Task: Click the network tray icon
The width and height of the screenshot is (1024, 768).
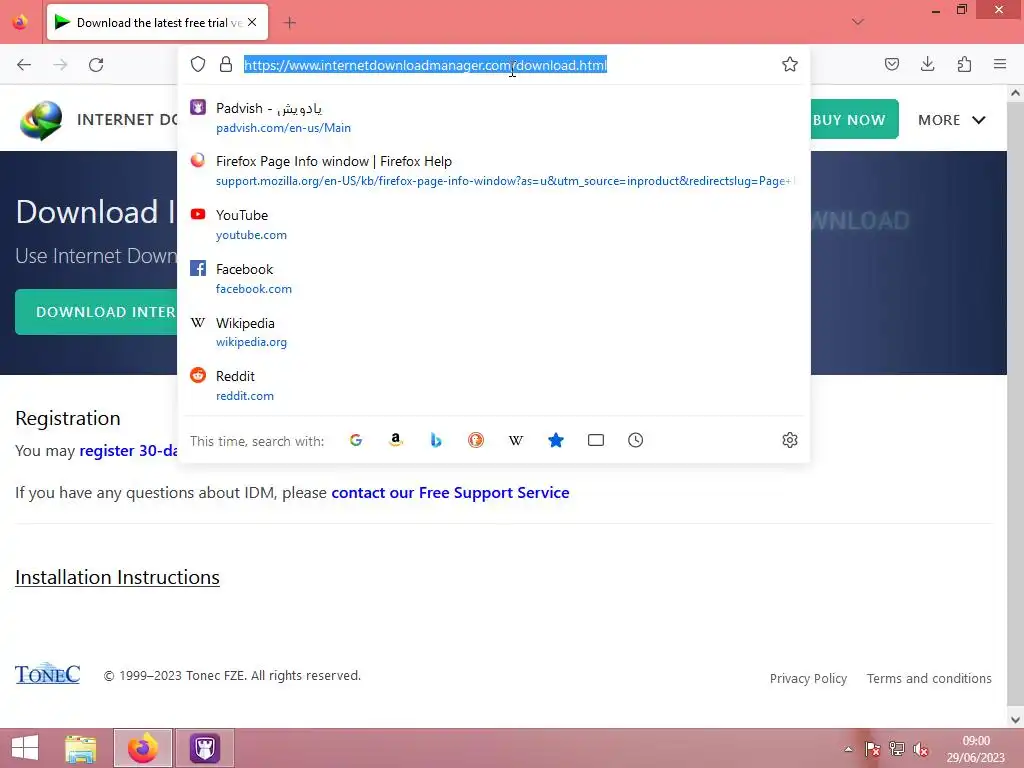Action: point(897,749)
